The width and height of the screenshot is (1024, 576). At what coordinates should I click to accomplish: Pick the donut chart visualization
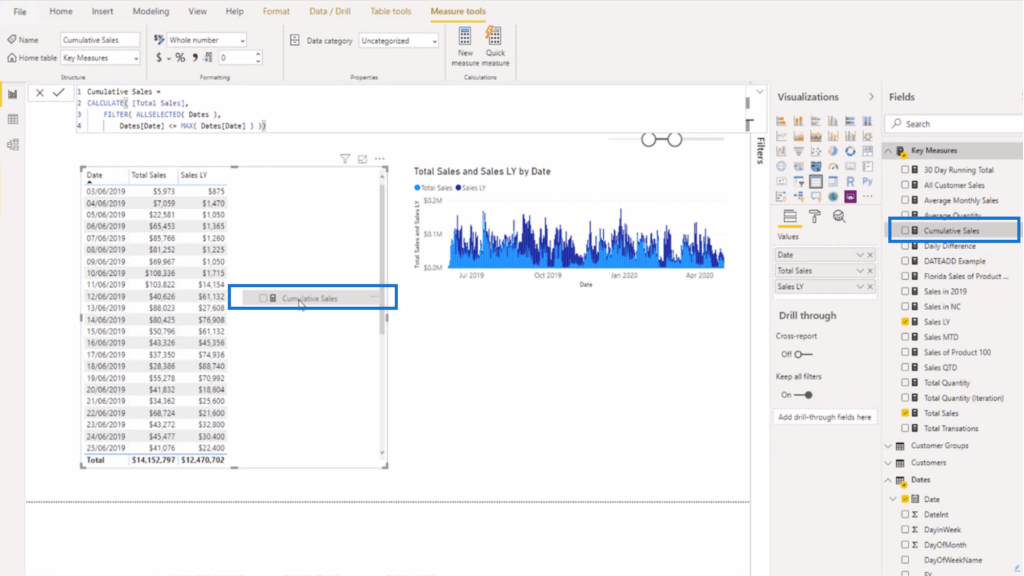tap(850, 151)
